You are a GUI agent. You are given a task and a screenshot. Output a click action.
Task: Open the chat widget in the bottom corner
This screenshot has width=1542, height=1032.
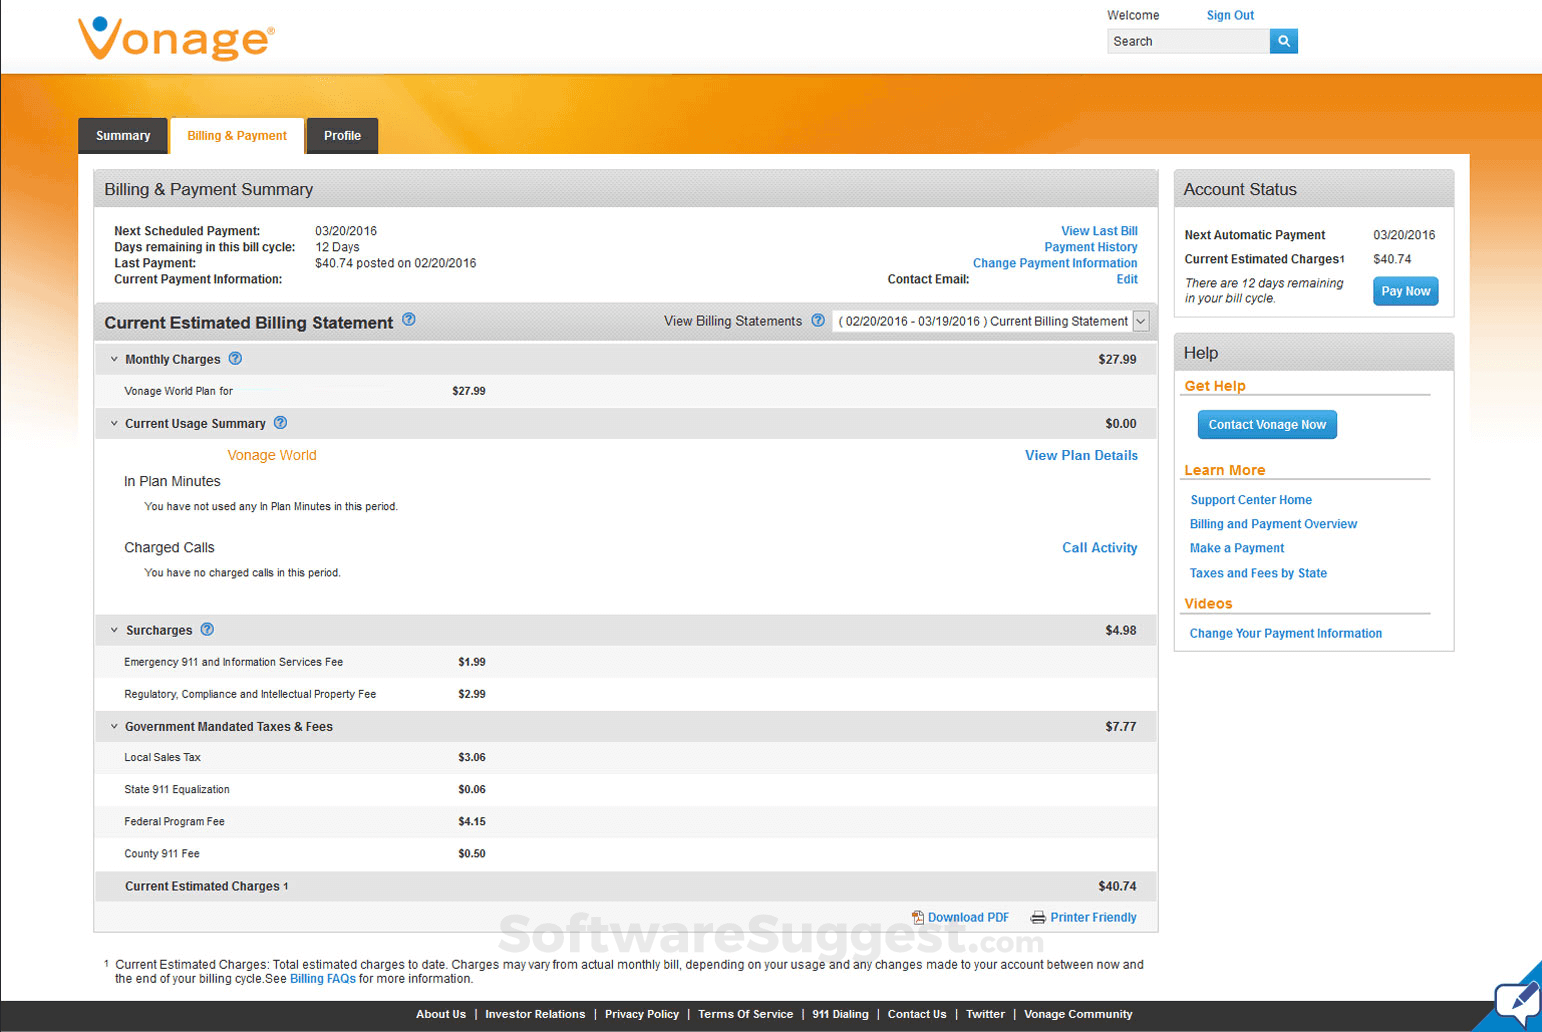[1516, 1001]
